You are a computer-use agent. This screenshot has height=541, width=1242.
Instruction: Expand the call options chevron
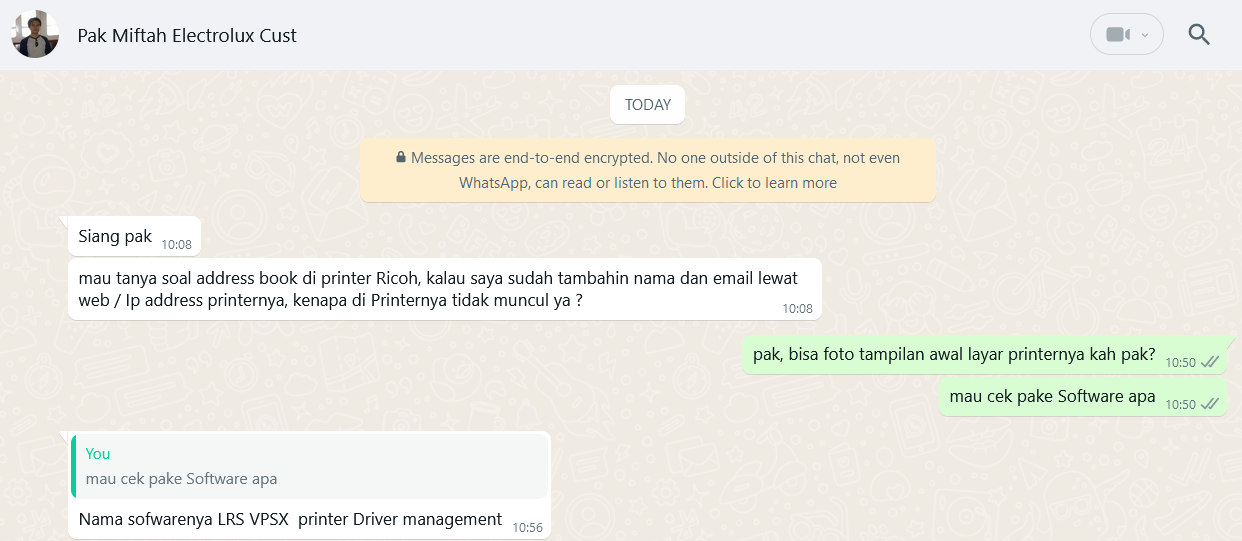point(1145,35)
